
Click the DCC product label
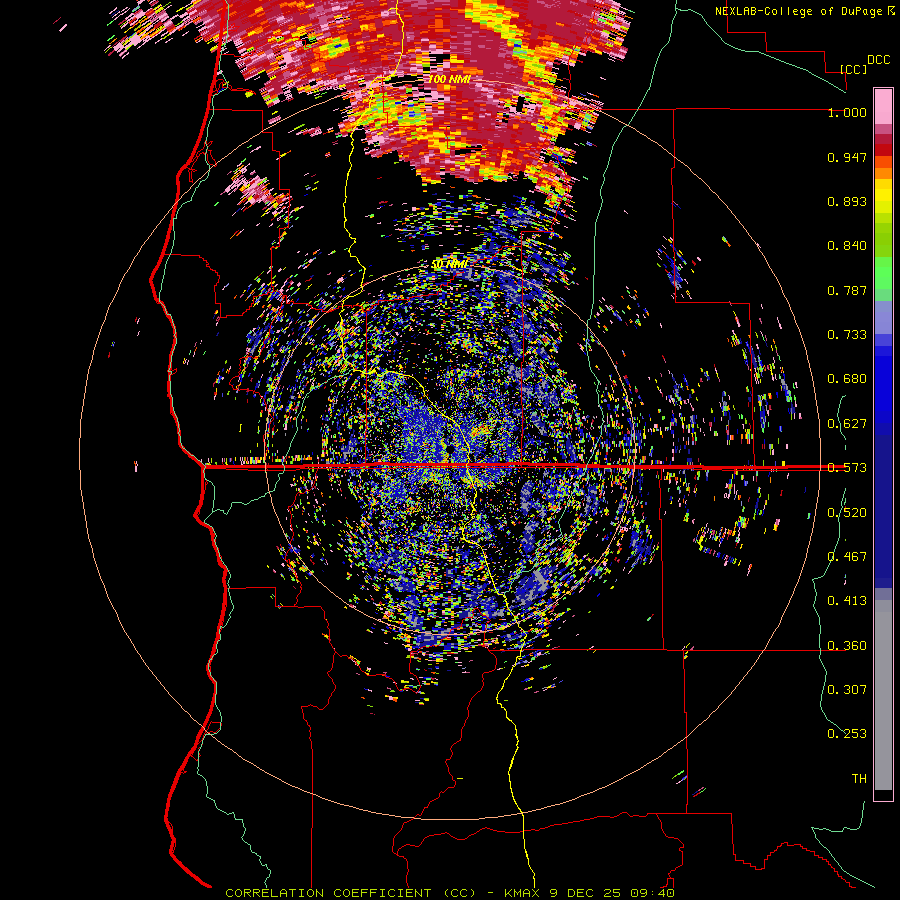(x=878, y=60)
